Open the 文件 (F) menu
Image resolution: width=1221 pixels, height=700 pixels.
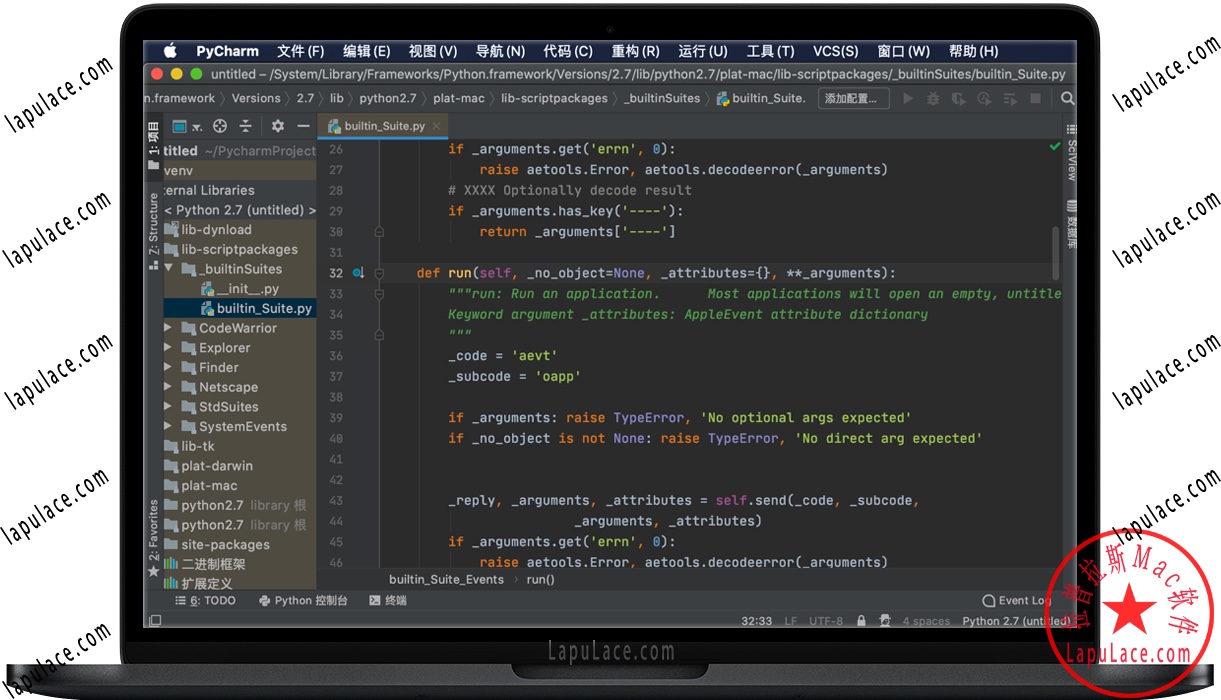(300, 51)
